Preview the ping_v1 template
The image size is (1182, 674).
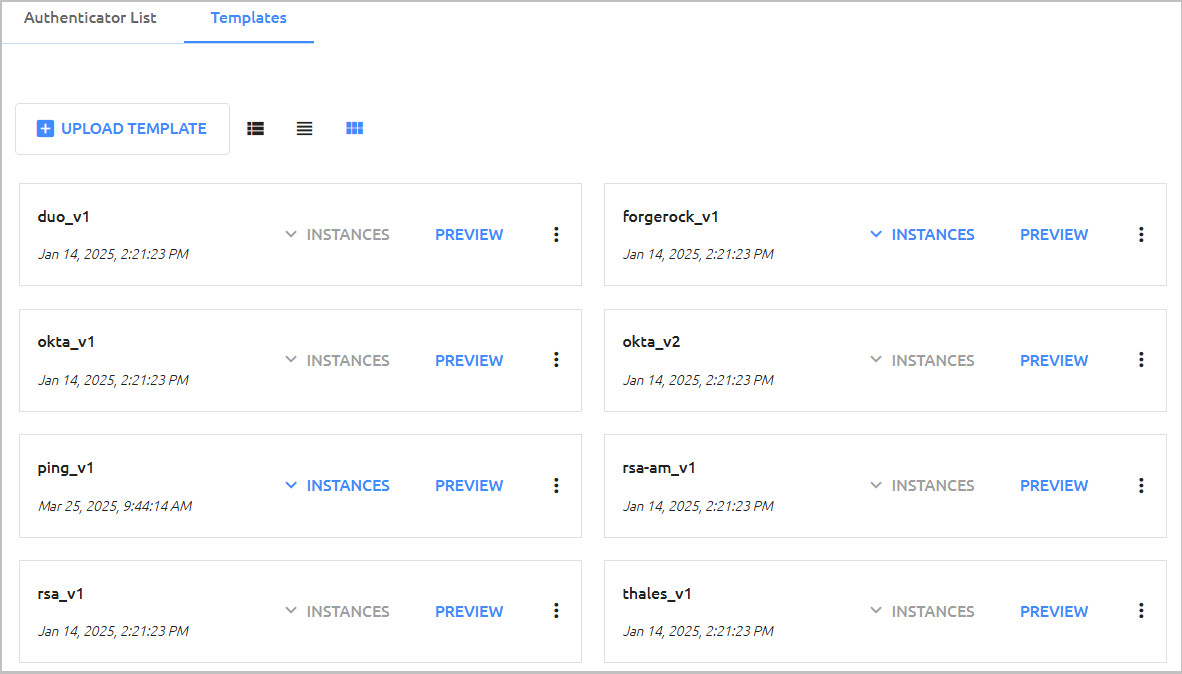coord(469,486)
